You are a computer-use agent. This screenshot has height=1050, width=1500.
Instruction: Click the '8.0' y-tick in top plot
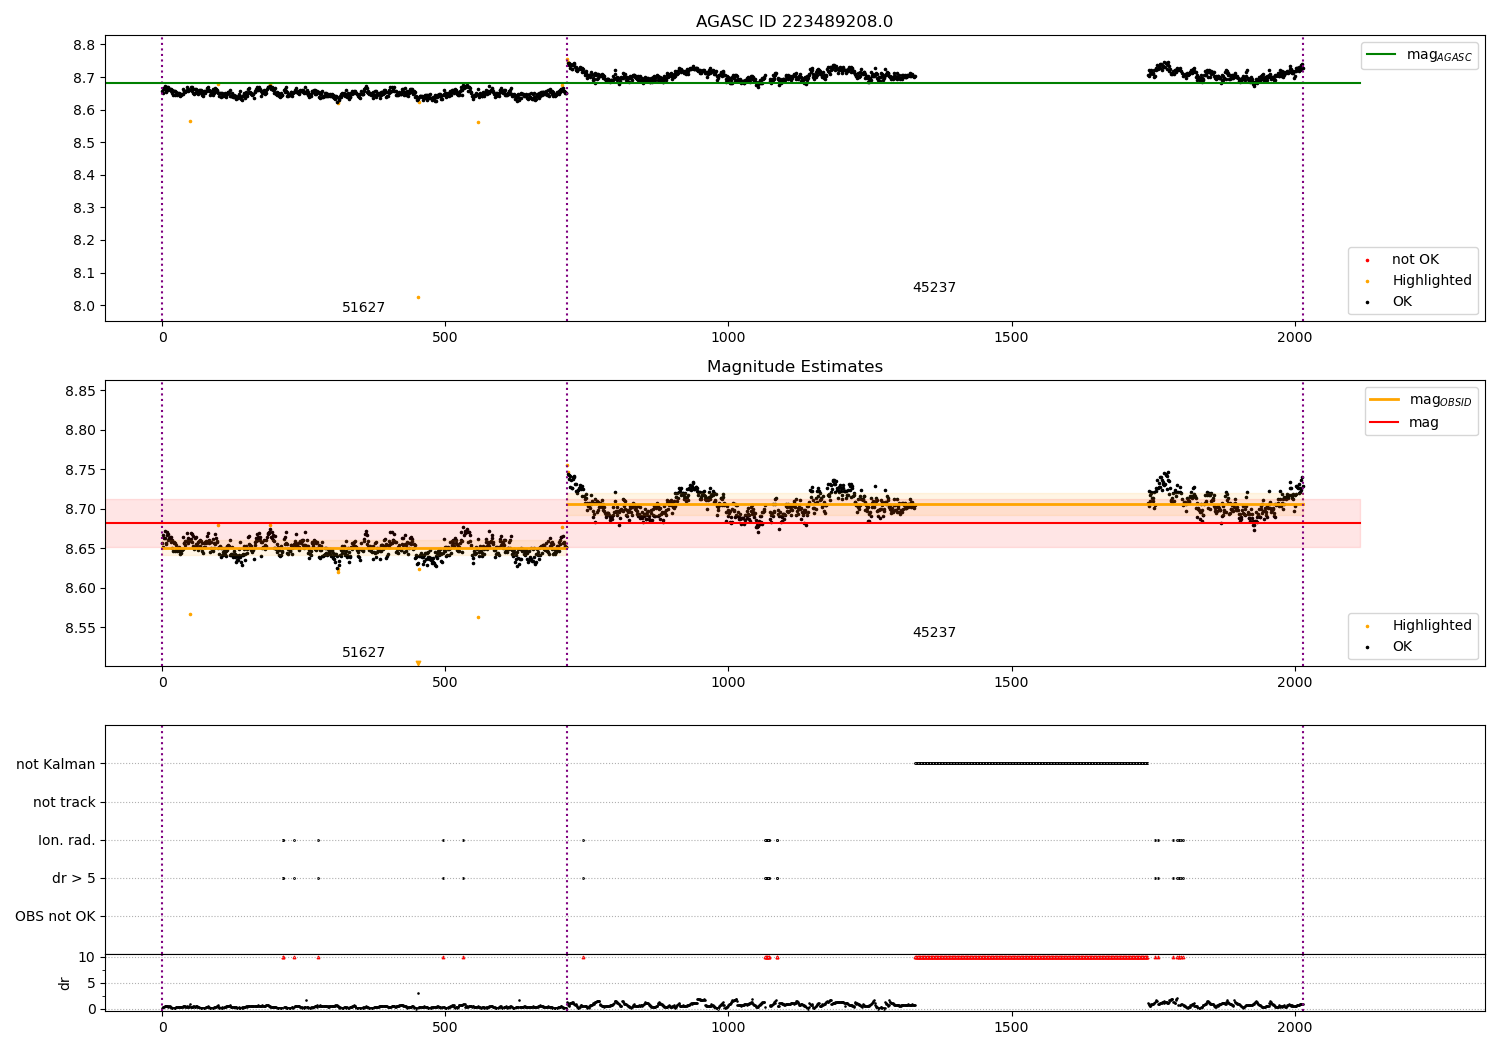pyautogui.click(x=84, y=306)
